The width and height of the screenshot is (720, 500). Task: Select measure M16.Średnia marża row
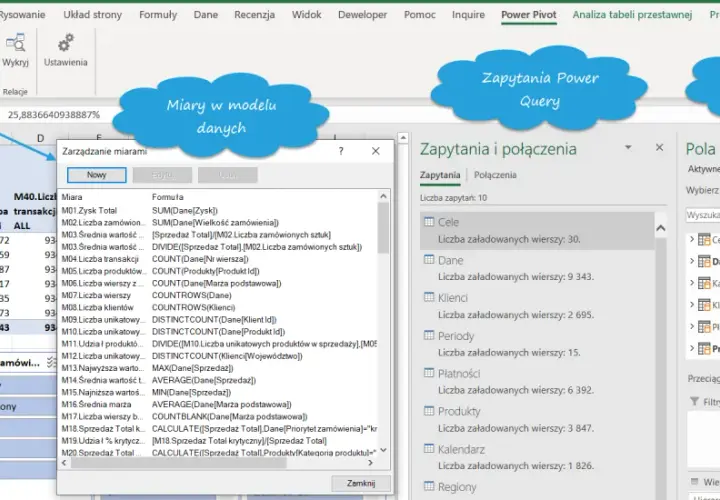pos(219,404)
